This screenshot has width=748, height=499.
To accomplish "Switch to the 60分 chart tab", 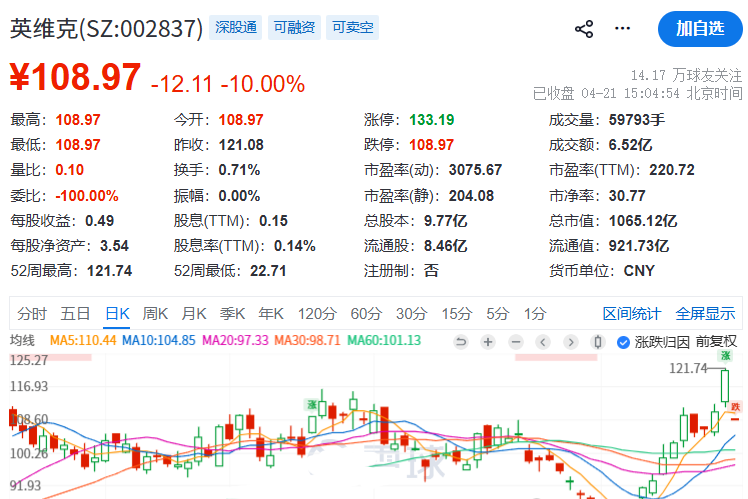I will point(366,314).
